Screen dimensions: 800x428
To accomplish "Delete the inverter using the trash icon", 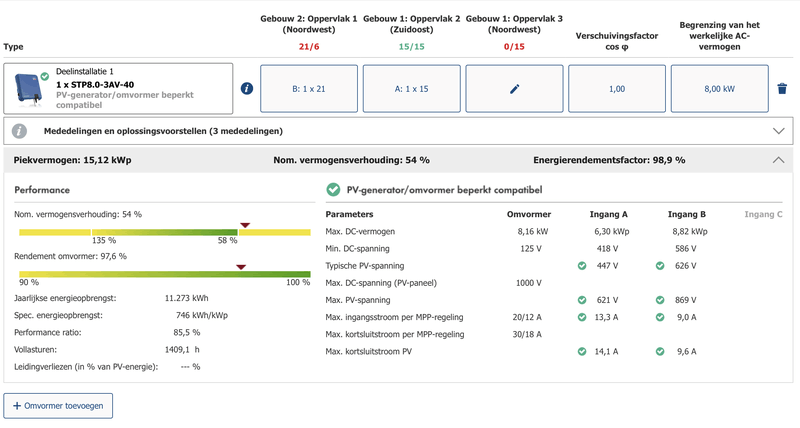I will pyautogui.click(x=781, y=89).
